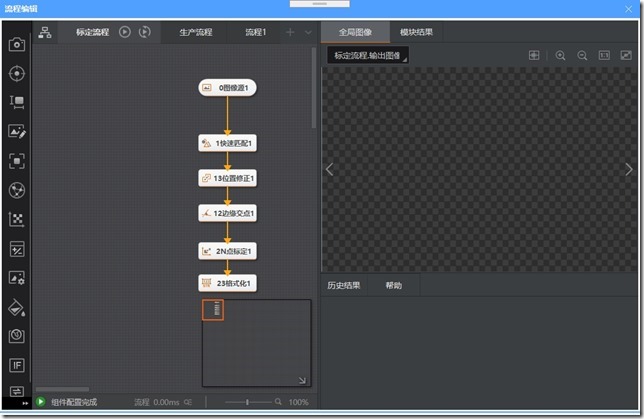The image size is (644, 419).
Task: Open the calibration checkerboard tool group
Action: (17, 219)
